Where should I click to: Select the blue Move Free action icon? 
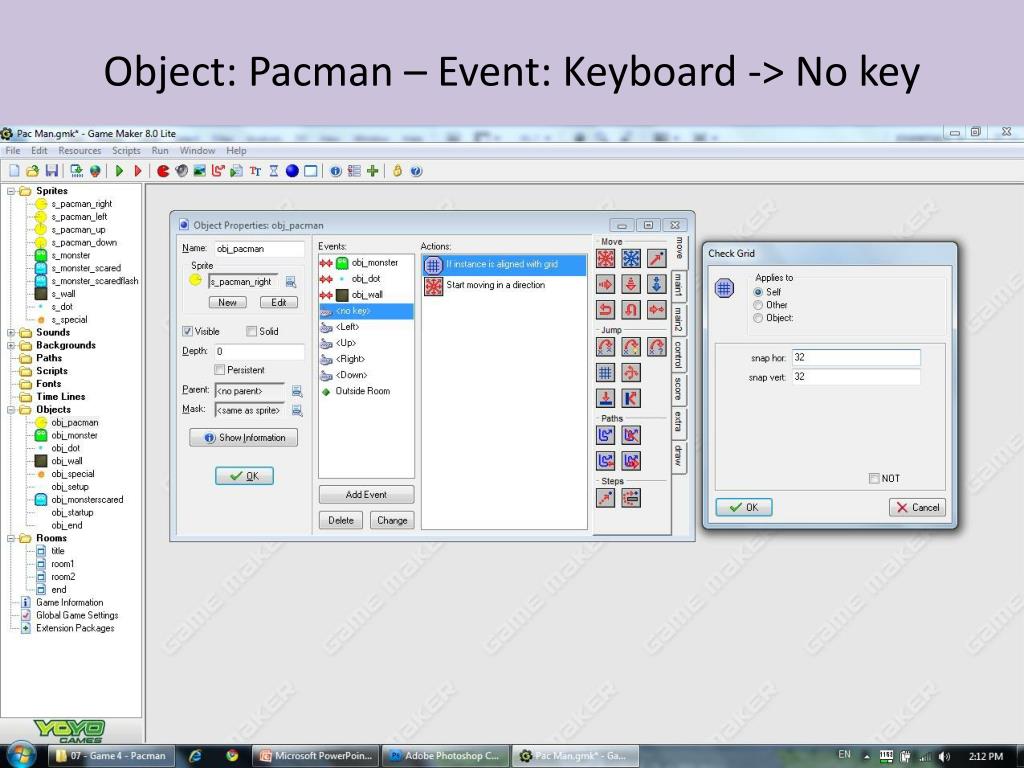click(631, 259)
